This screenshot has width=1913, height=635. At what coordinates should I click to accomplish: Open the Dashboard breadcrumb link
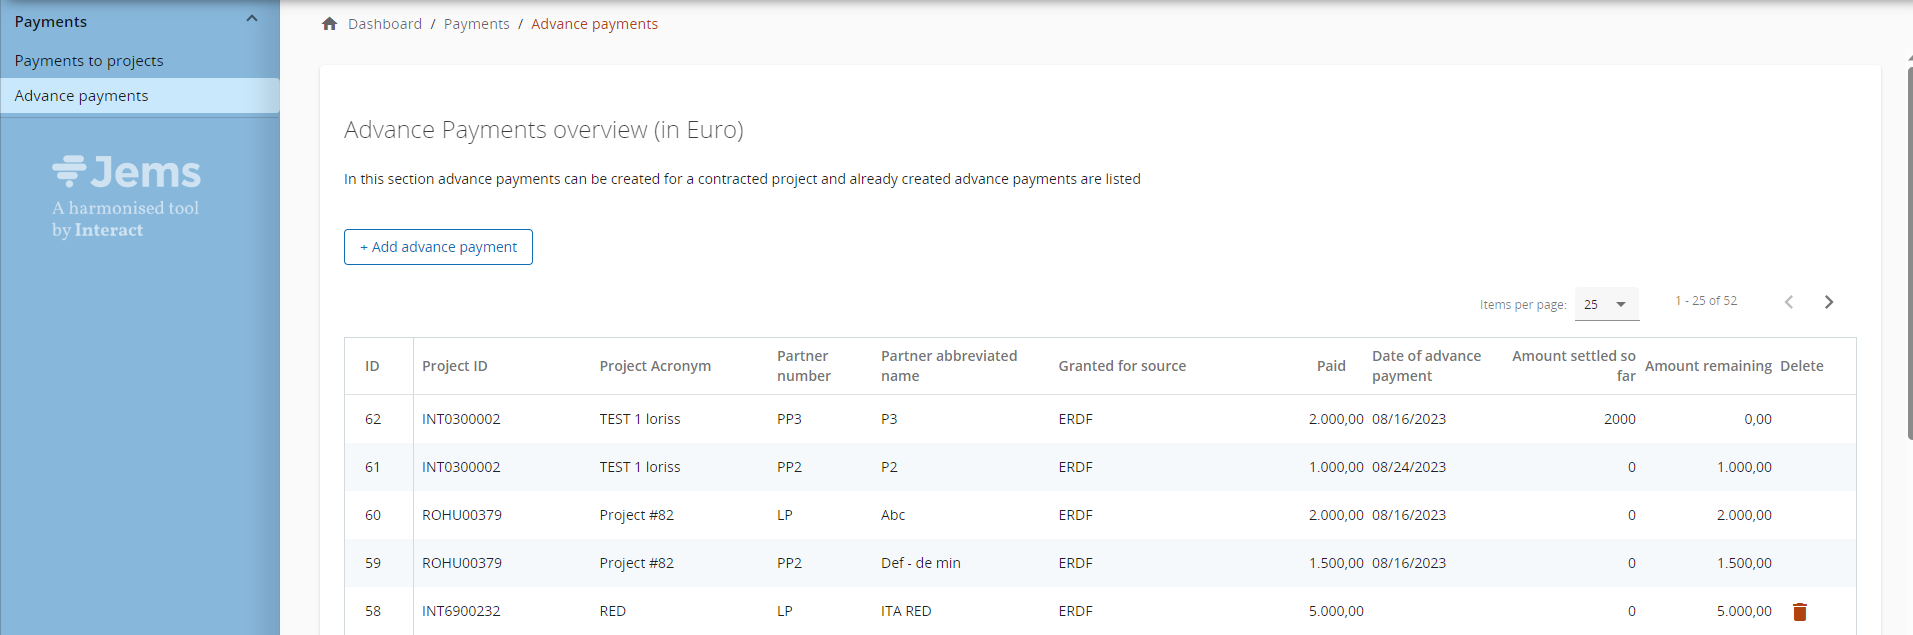pyautogui.click(x=384, y=24)
